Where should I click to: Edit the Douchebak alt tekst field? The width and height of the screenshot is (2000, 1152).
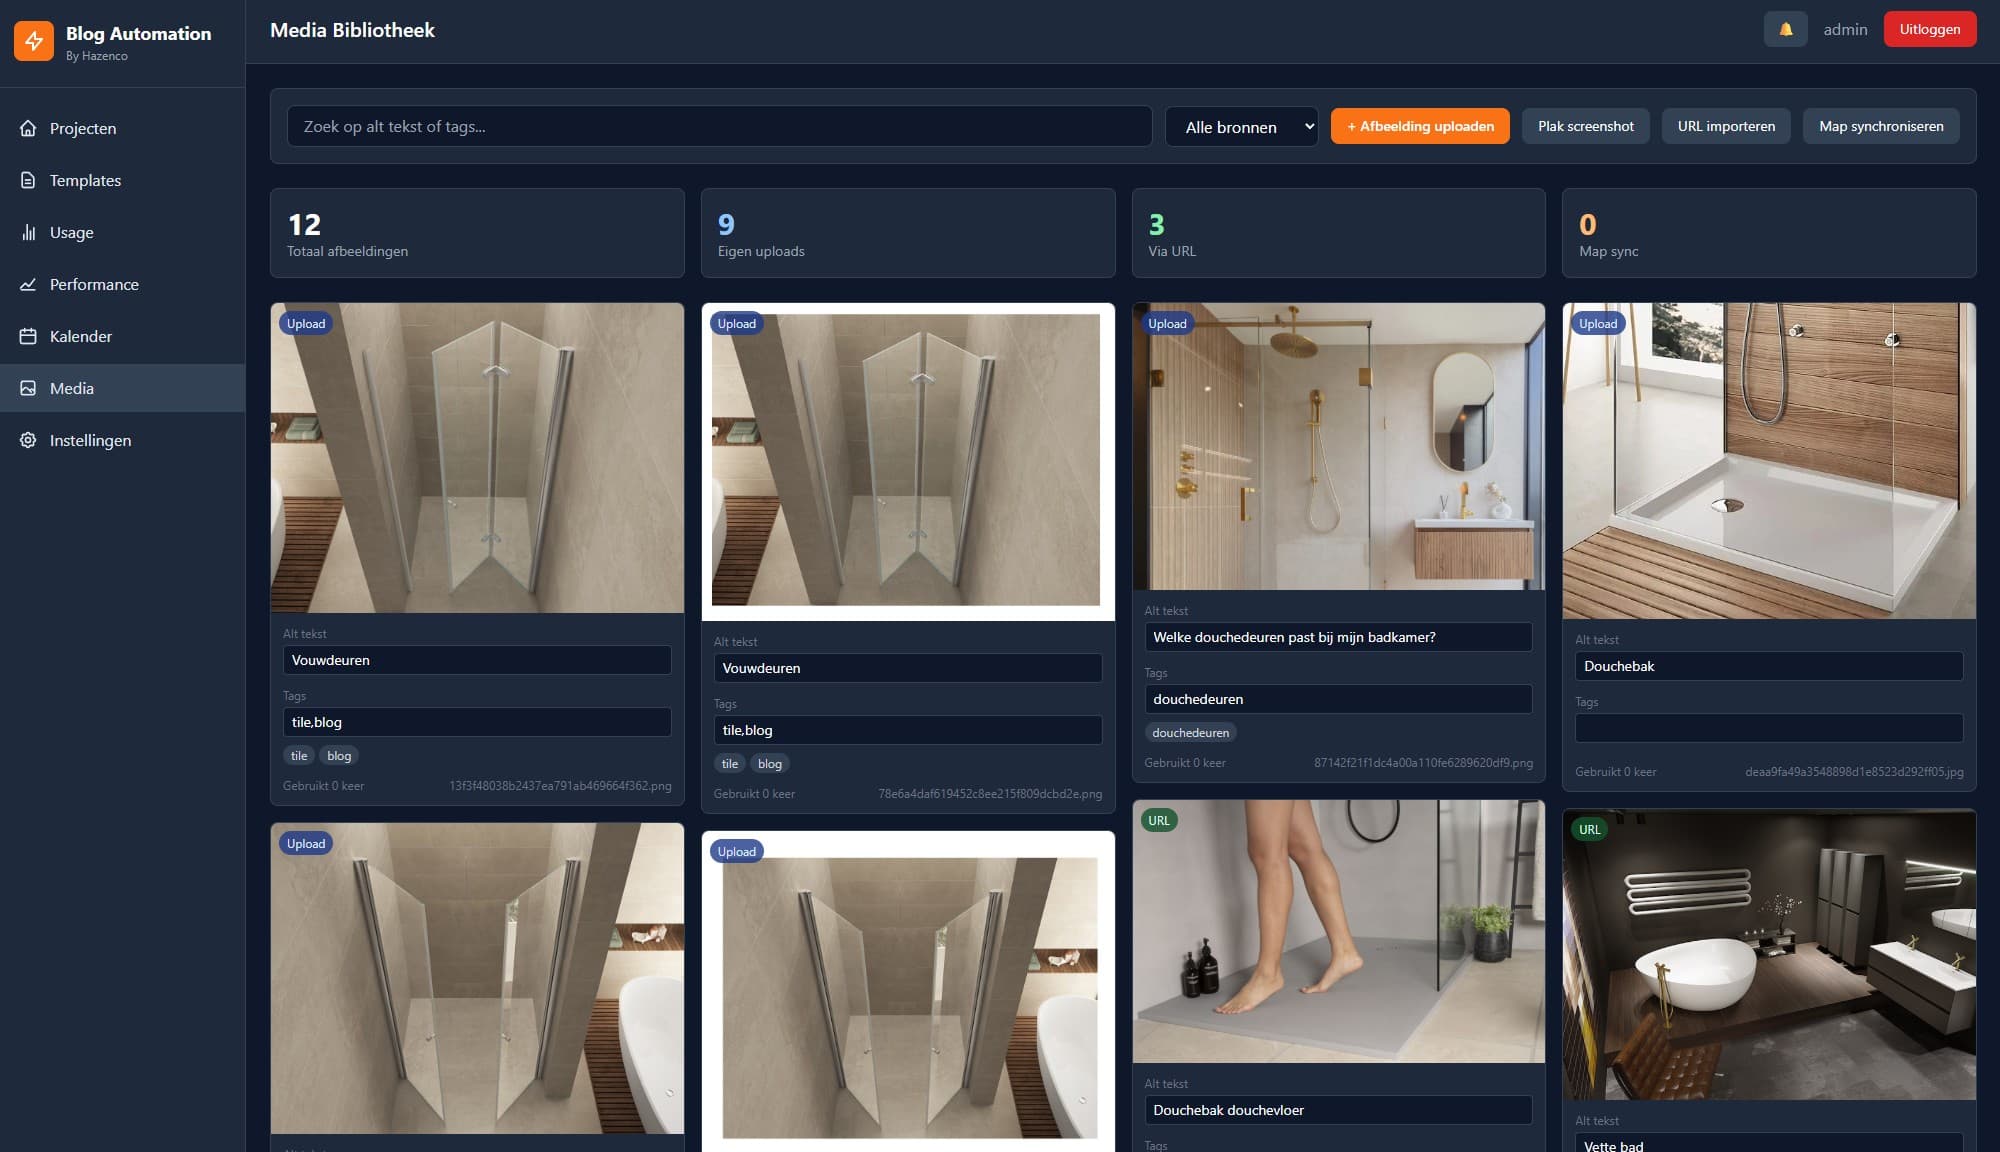[1769, 666]
